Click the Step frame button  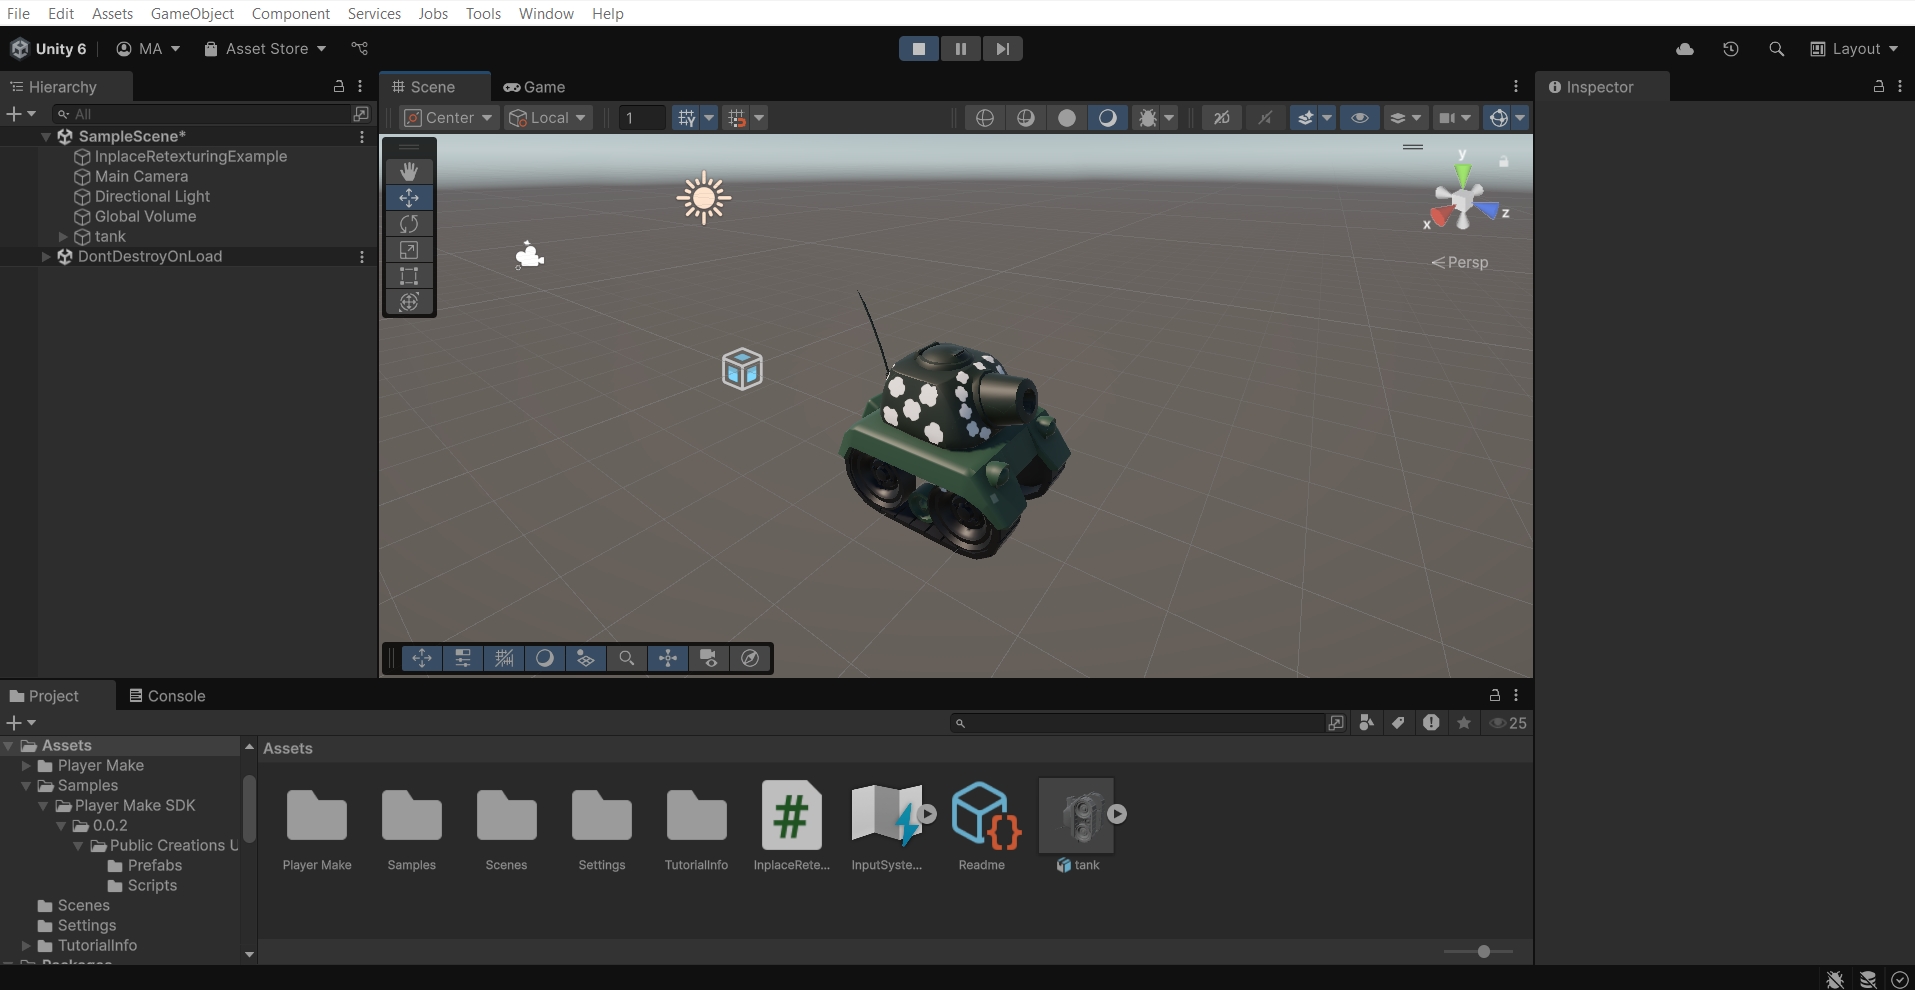tap(1002, 49)
